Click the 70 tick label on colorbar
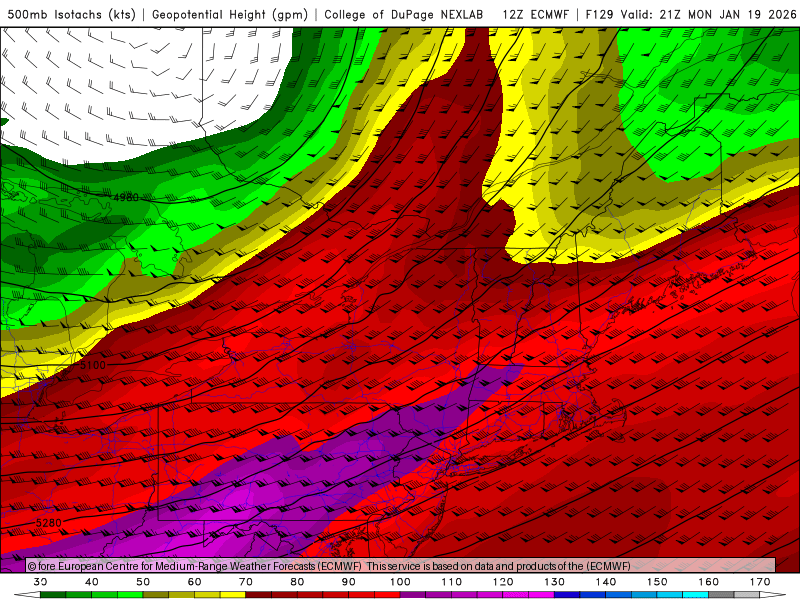Screen dimensions: 800x600 246,582
